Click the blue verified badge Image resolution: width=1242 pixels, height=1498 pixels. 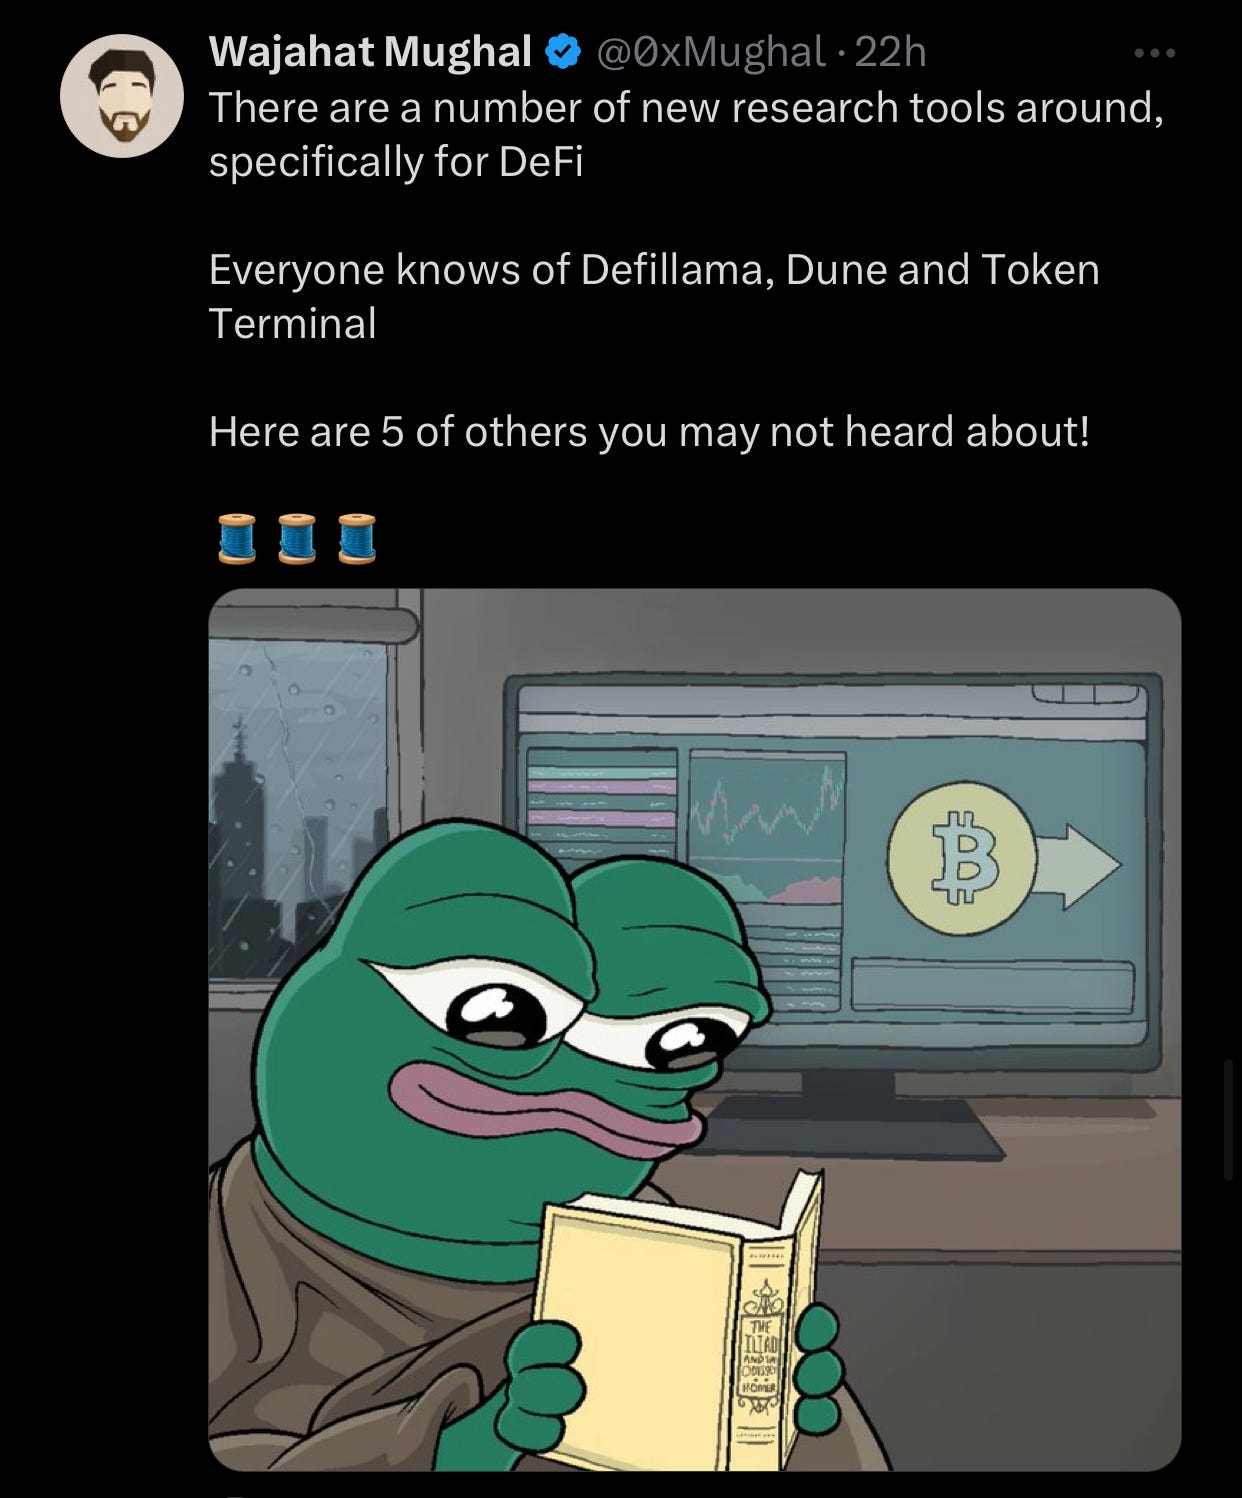tap(563, 51)
